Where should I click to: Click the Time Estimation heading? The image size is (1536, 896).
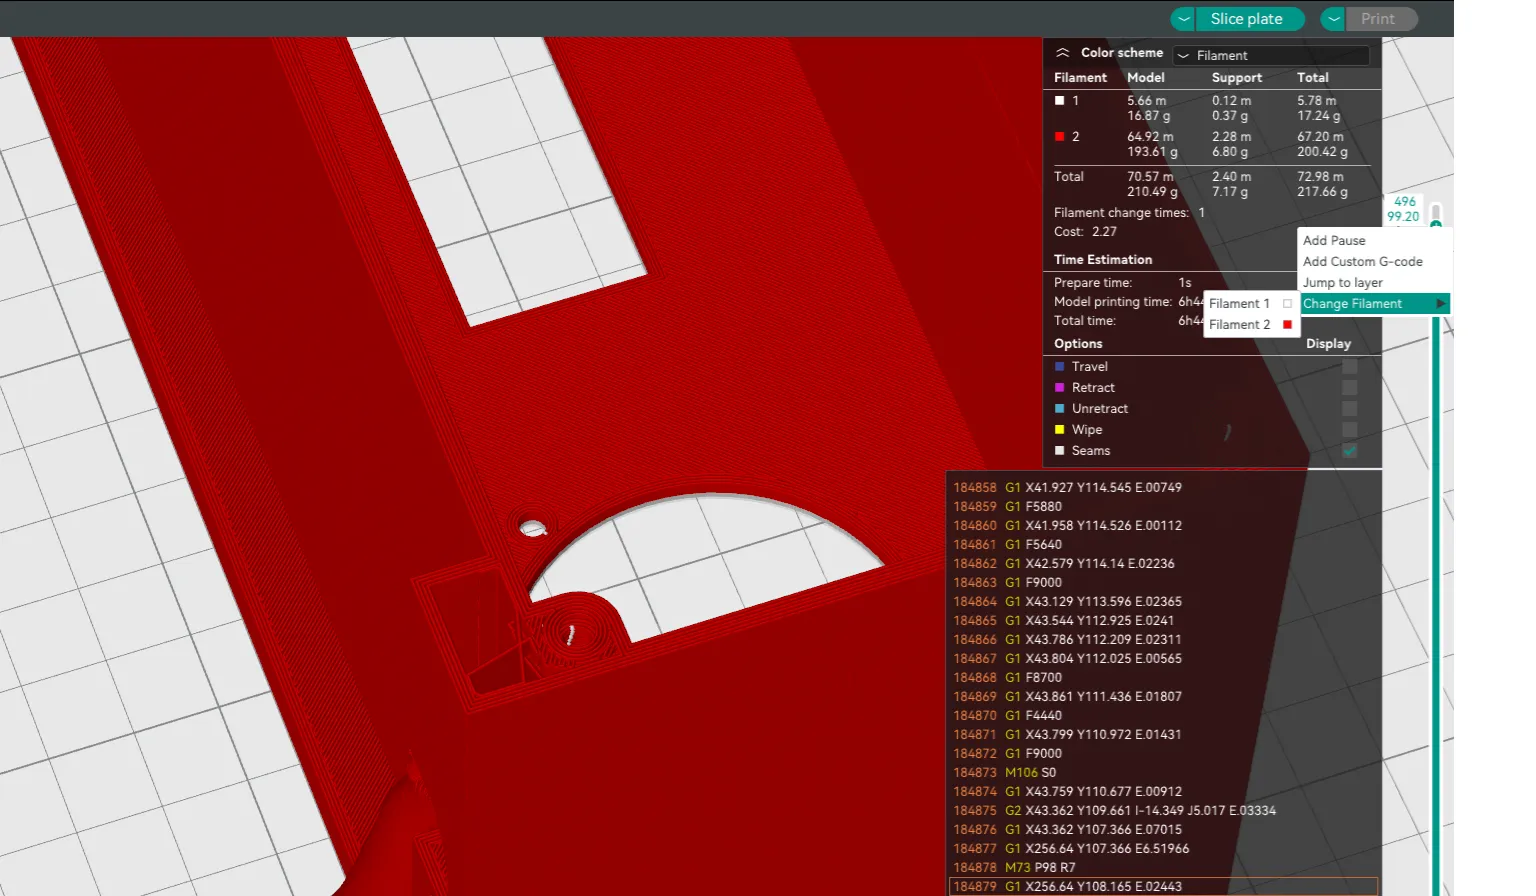(1103, 260)
